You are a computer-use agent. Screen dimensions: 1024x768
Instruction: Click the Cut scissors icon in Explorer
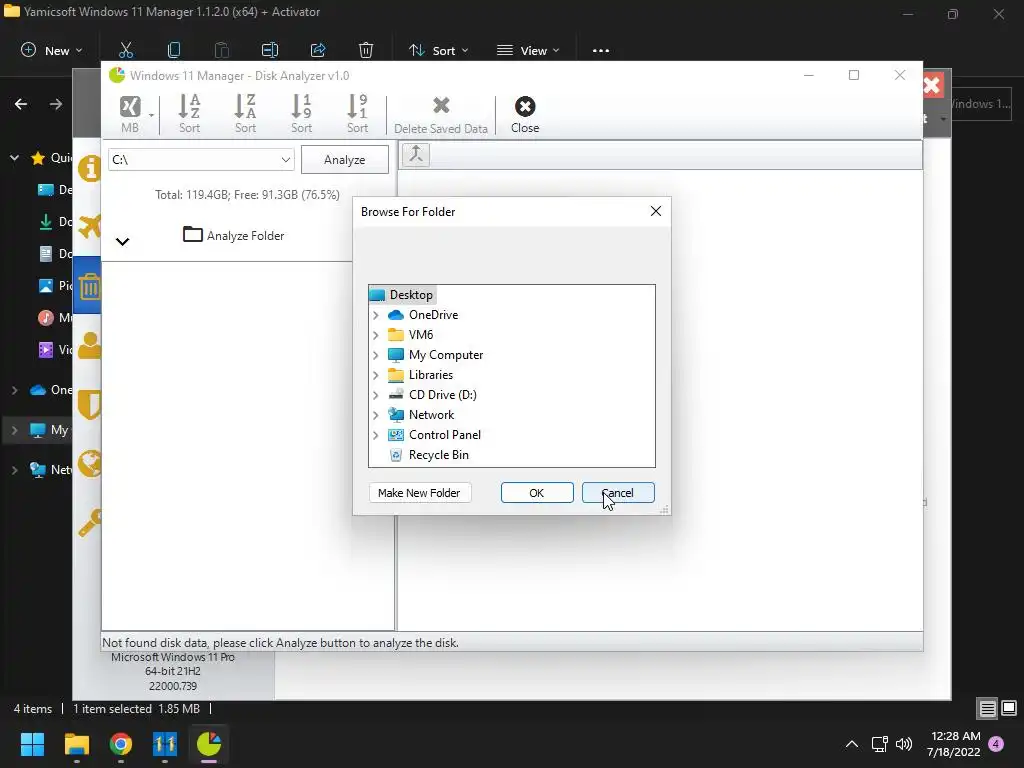pyautogui.click(x=126, y=50)
